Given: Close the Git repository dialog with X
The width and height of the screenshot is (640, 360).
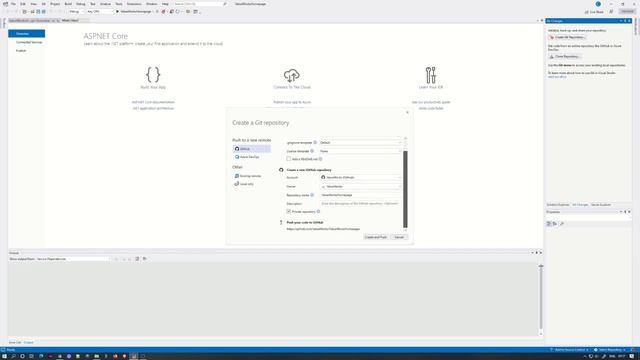Looking at the screenshot, I should pos(407,113).
